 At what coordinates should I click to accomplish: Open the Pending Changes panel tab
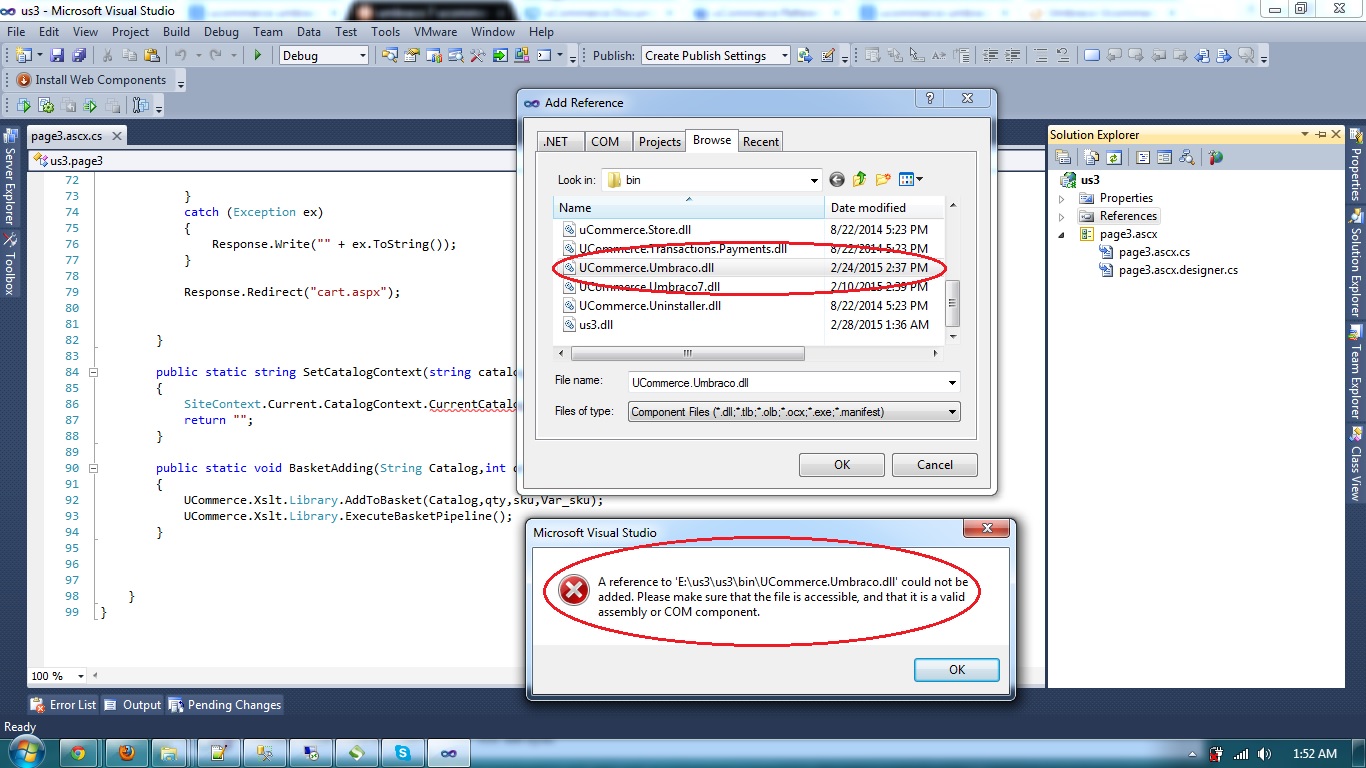225,705
